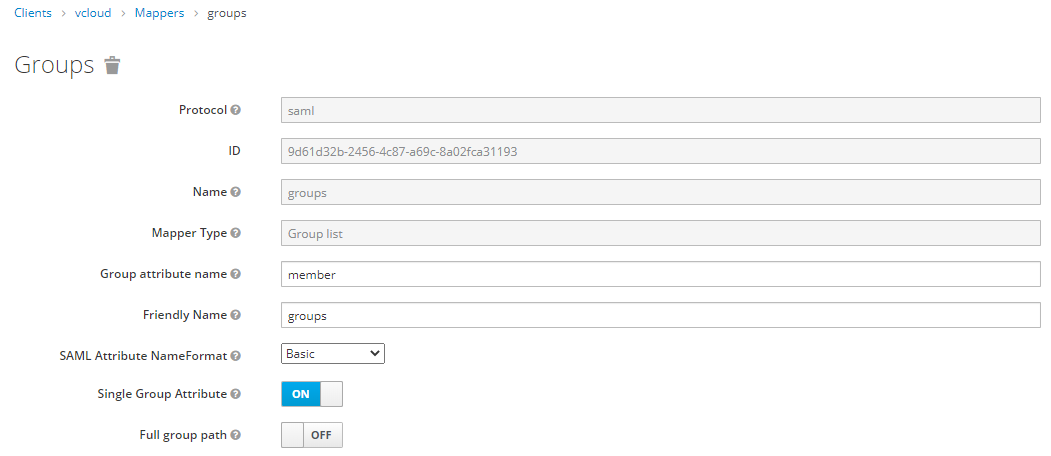This screenshot has width=1051, height=456.
Task: Click help icon for SAML Attribute NameFormat
Action: click(236, 355)
